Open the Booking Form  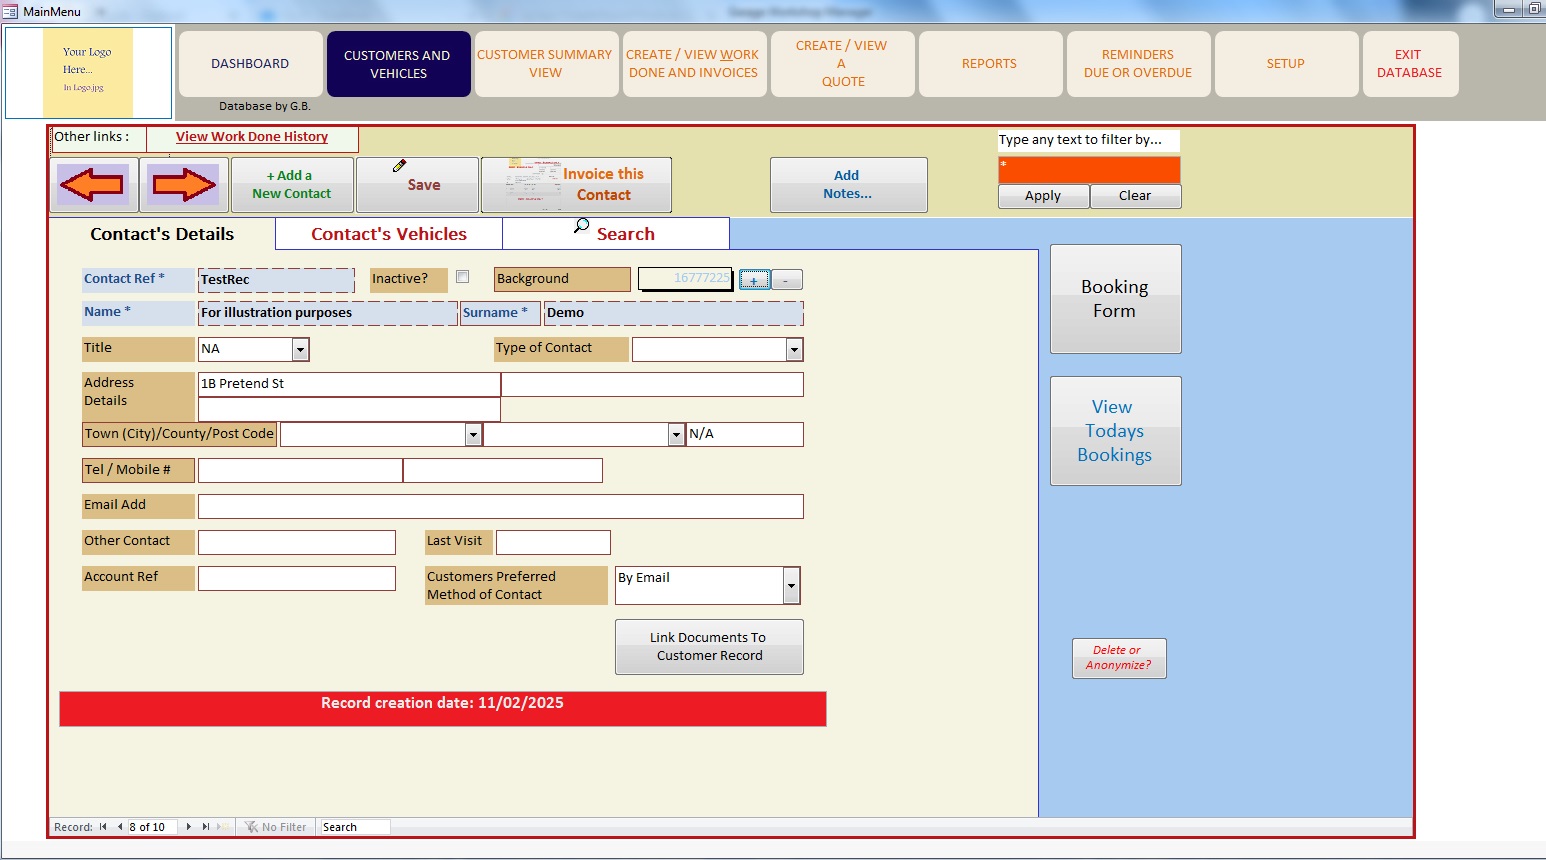tap(1115, 299)
